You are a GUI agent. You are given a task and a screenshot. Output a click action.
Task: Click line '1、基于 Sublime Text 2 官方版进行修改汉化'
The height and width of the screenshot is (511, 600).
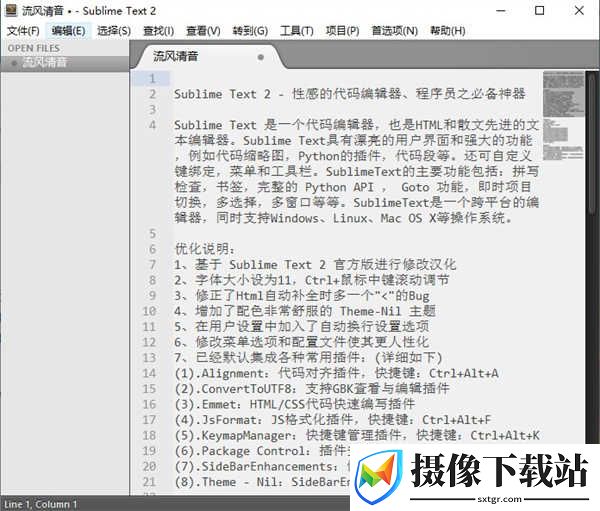pos(315,265)
